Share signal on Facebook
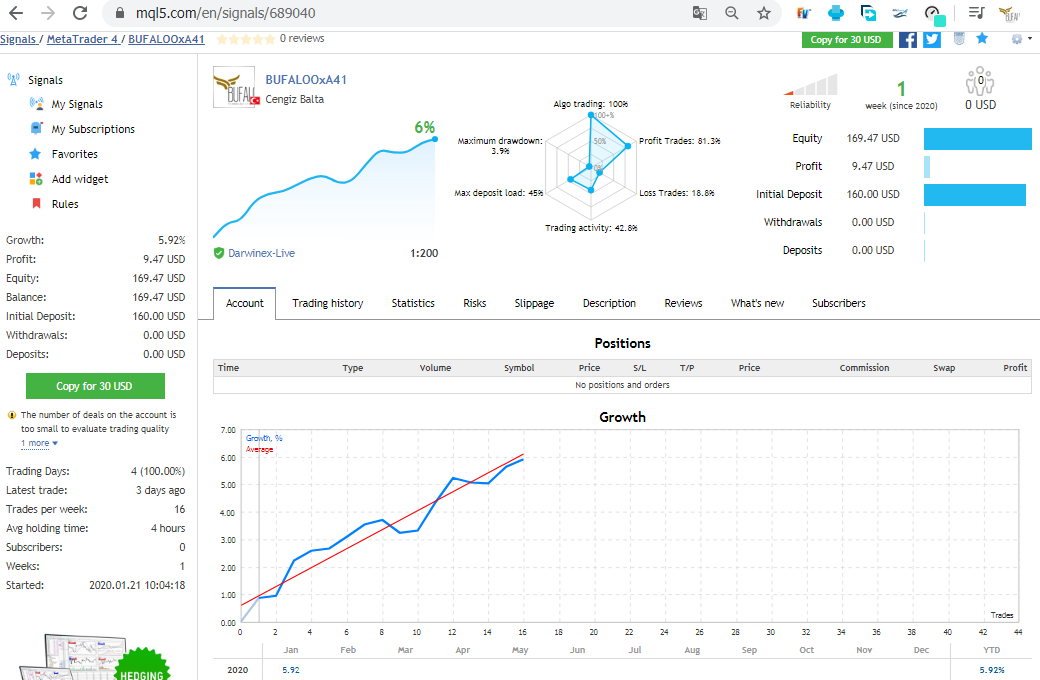The width and height of the screenshot is (1040, 680). [907, 39]
